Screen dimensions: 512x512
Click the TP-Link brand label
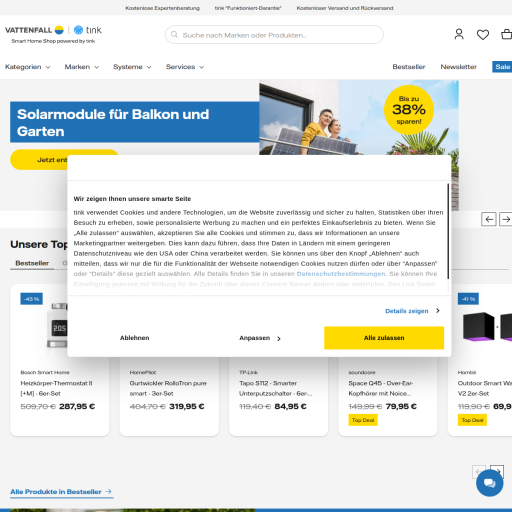point(248,372)
